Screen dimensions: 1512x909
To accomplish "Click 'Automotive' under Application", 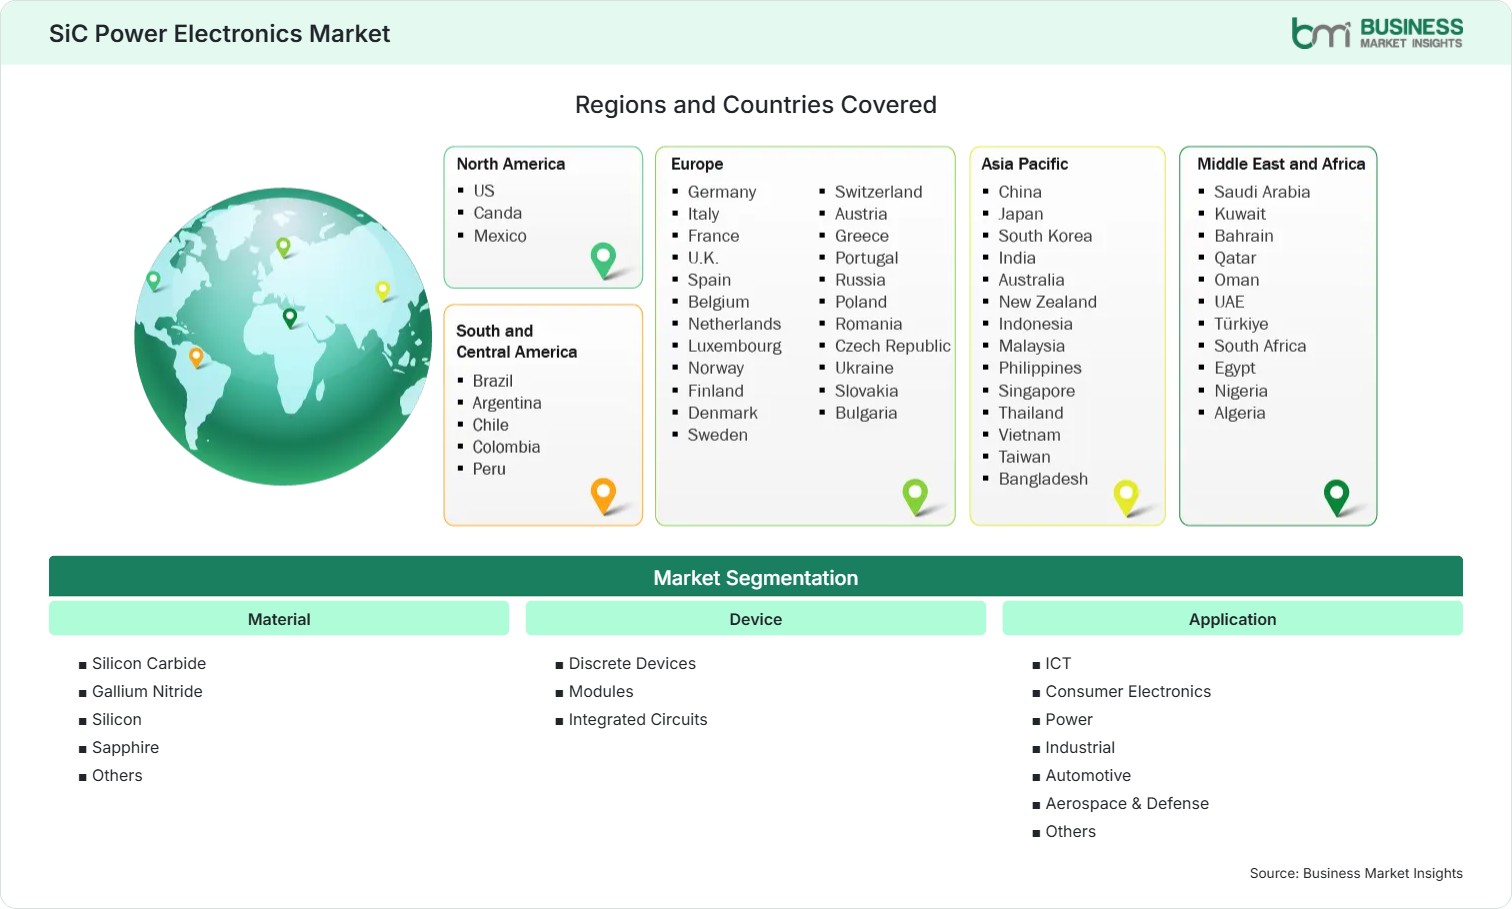I will point(1088,775).
